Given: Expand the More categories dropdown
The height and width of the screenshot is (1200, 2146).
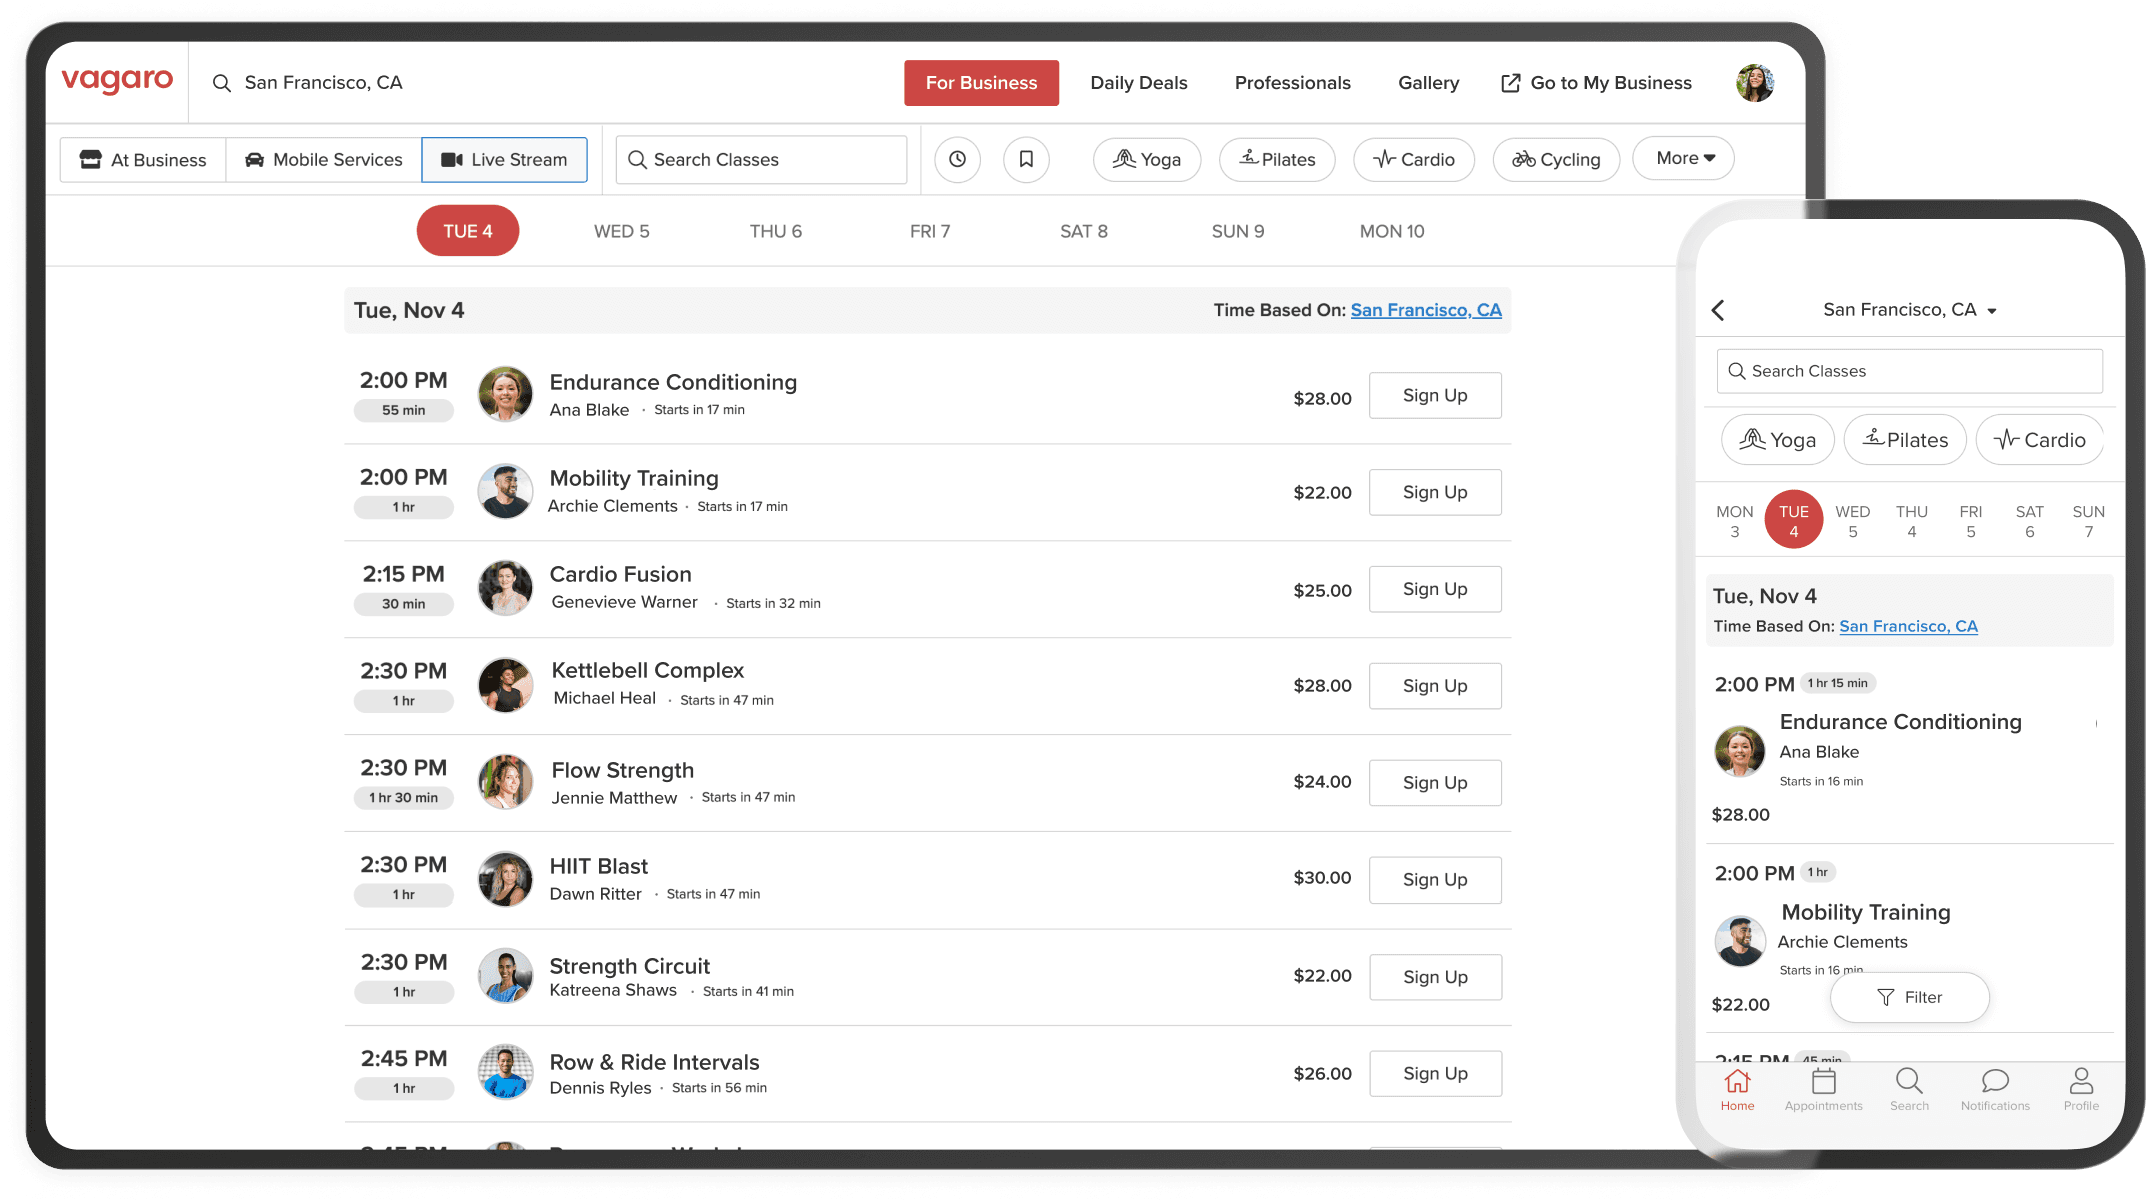Looking at the screenshot, I should [1684, 158].
